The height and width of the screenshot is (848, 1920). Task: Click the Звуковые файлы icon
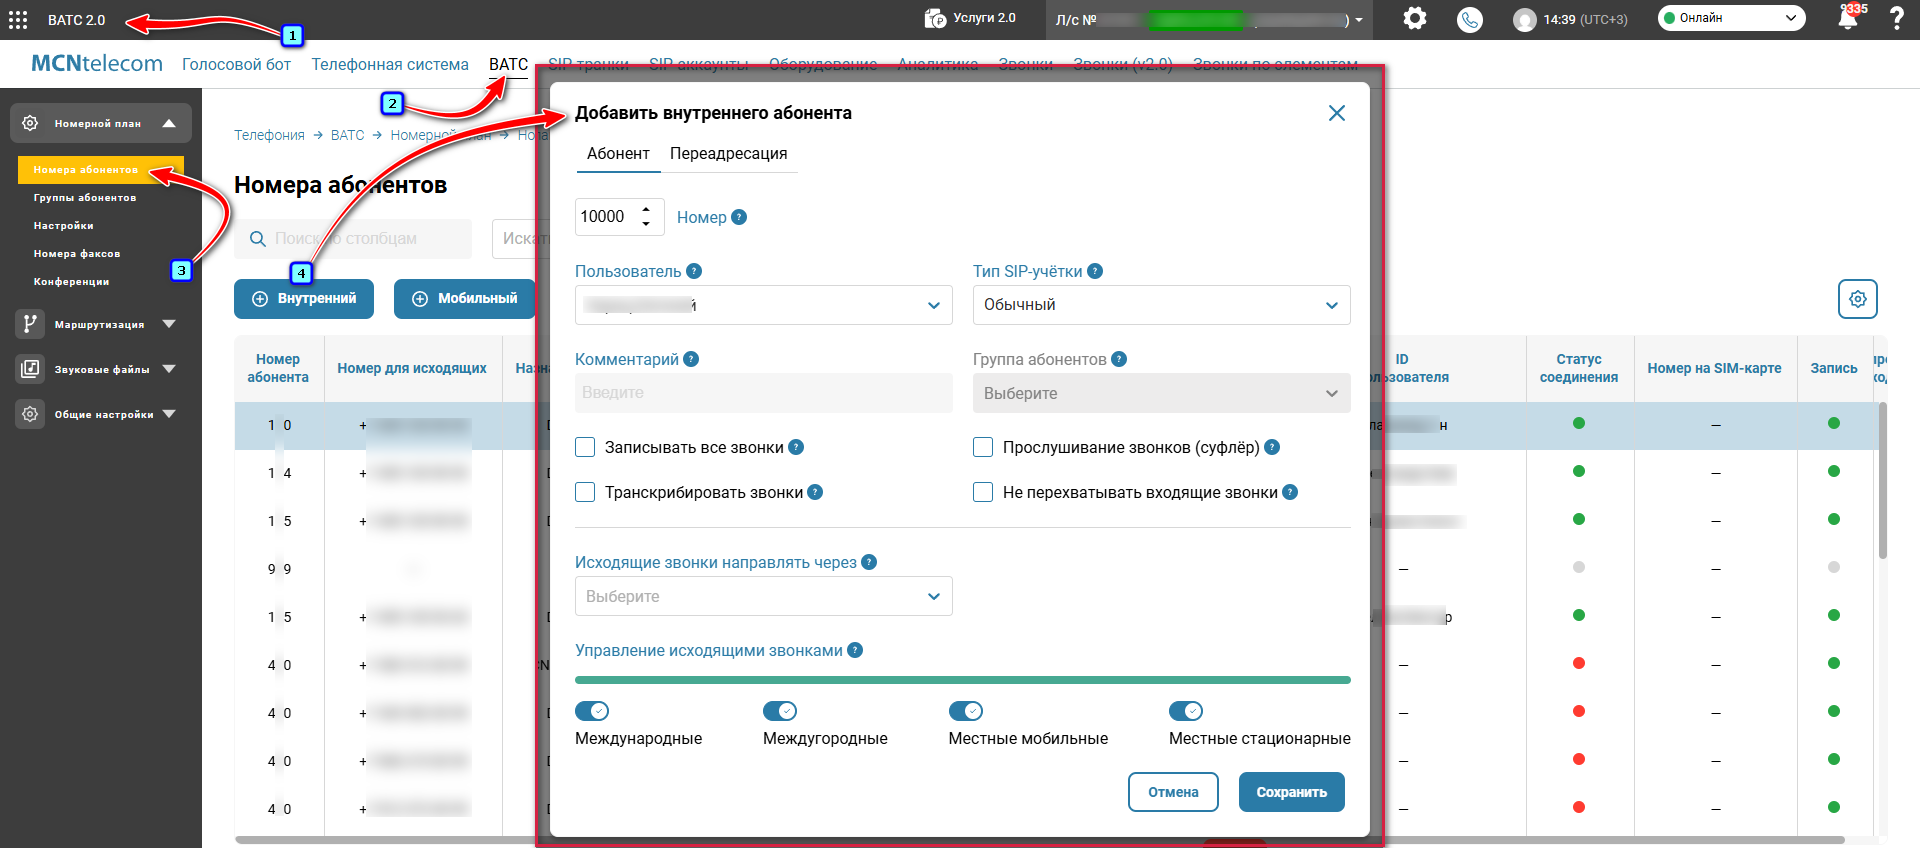click(x=30, y=369)
